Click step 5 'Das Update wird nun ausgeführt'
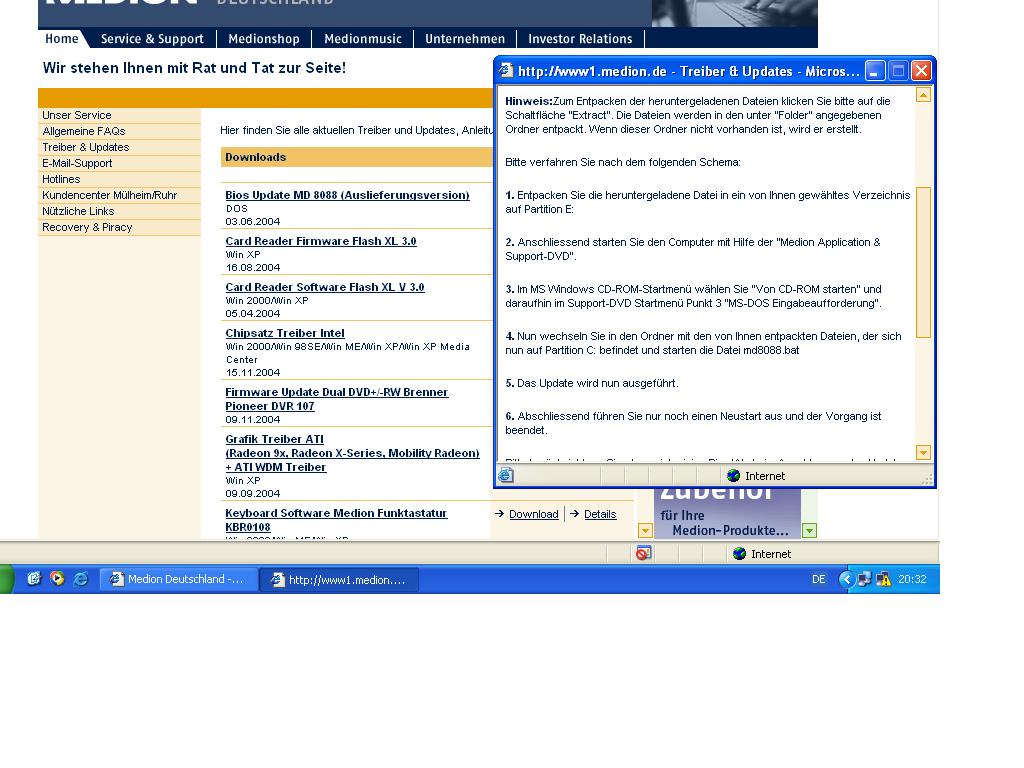This screenshot has width=1024, height=768. 592,383
